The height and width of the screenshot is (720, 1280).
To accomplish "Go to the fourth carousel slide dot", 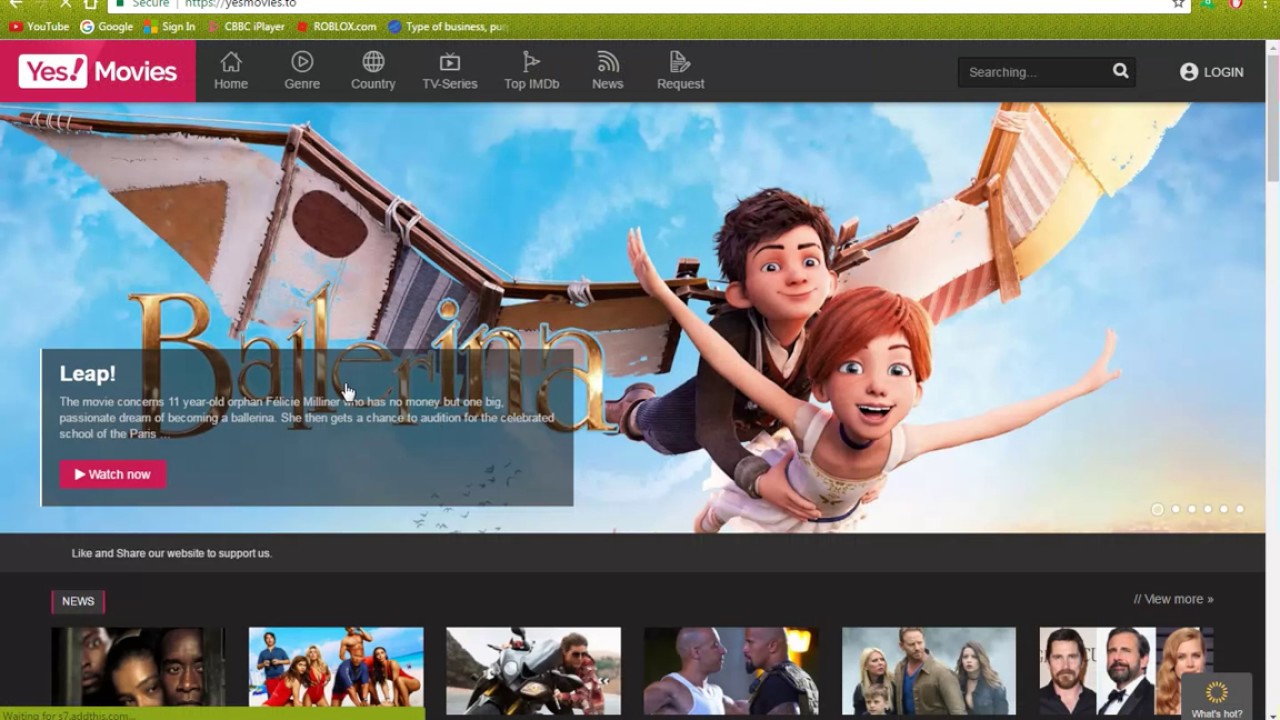I will click(1208, 509).
